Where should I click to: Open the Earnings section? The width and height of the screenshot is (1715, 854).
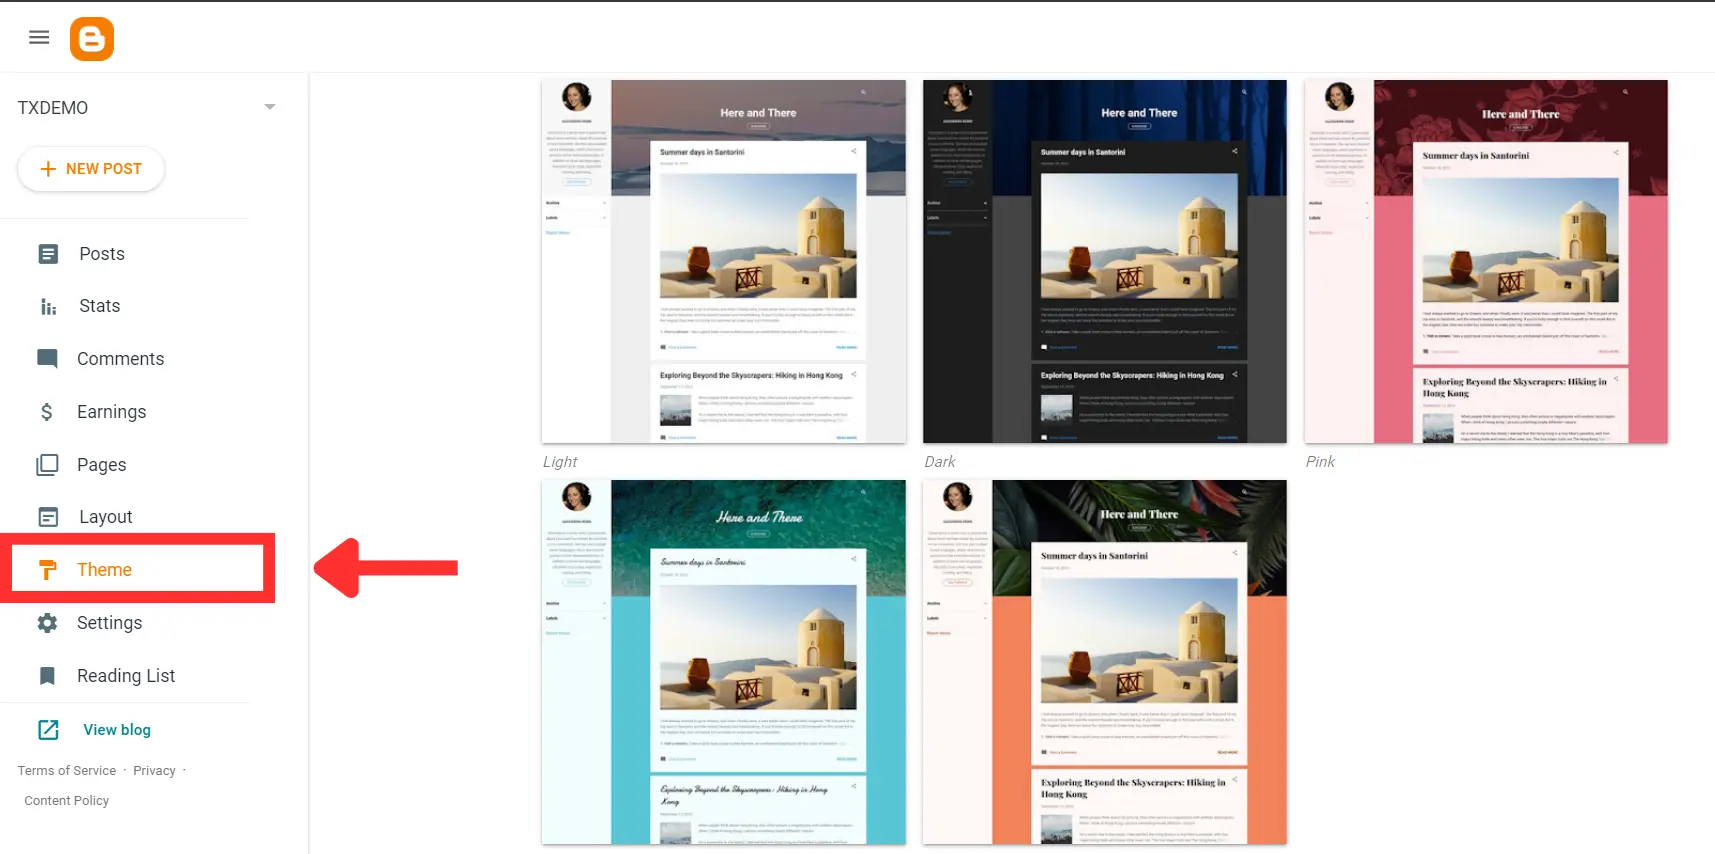point(111,412)
